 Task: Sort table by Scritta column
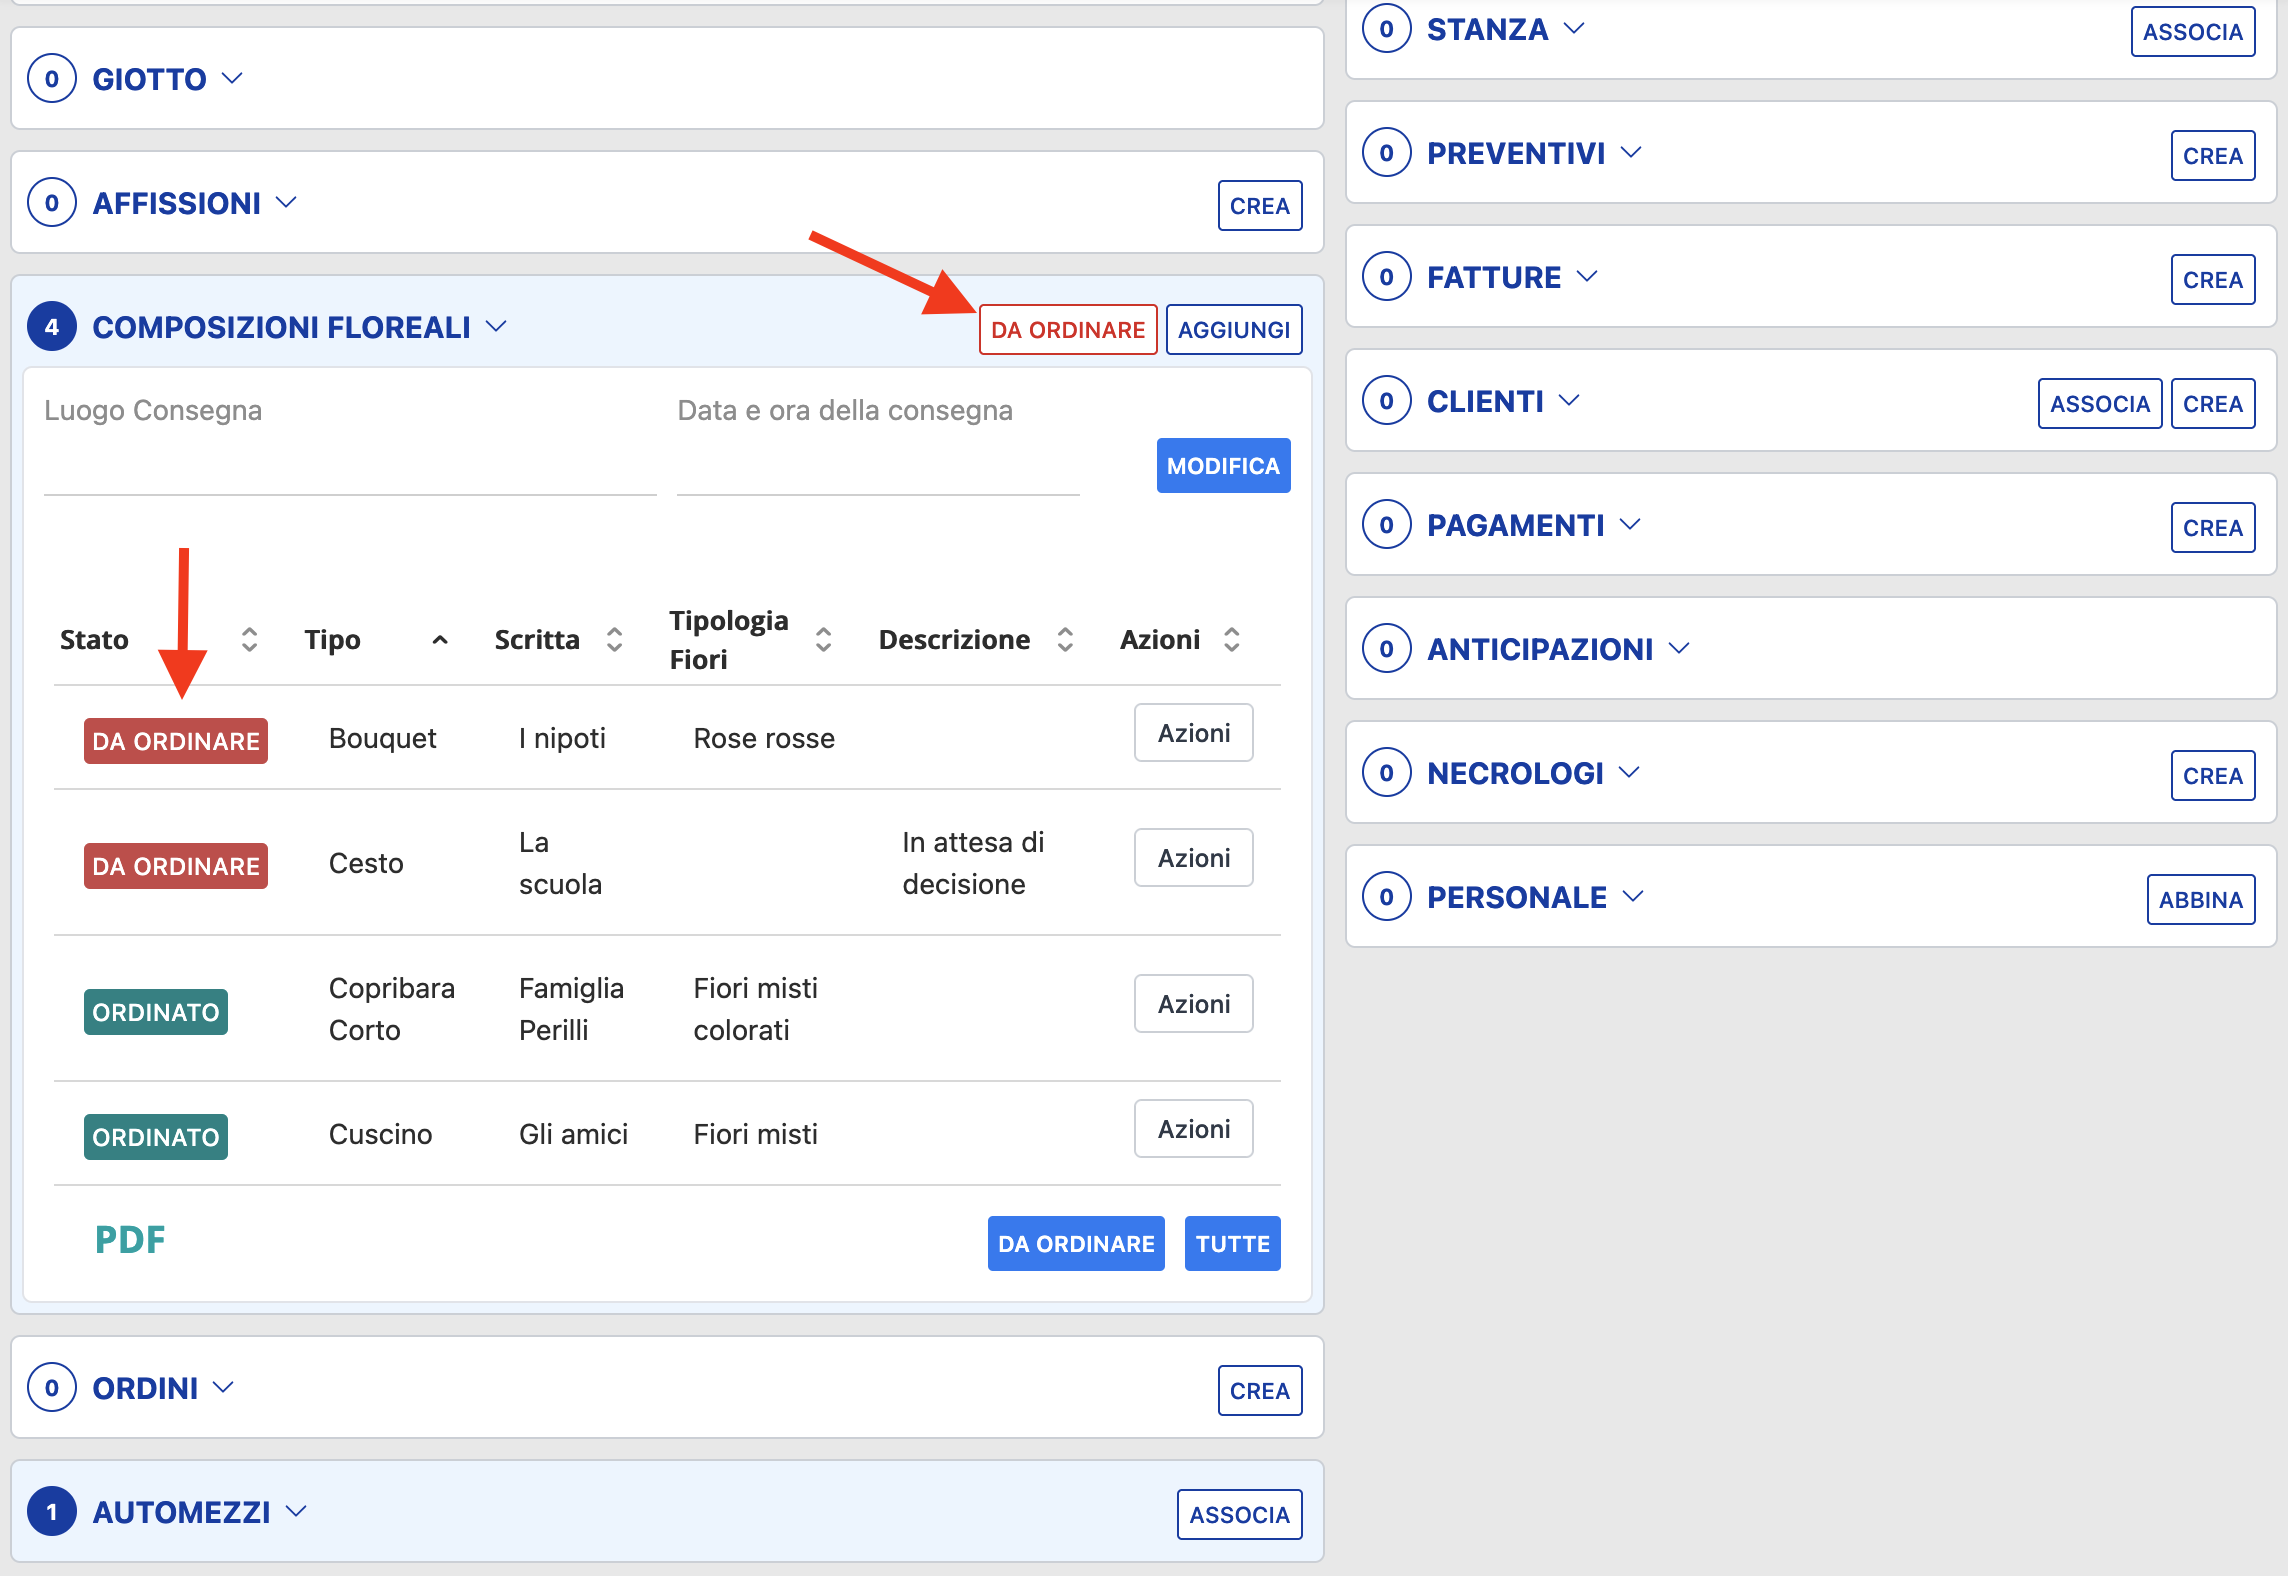[x=614, y=640]
